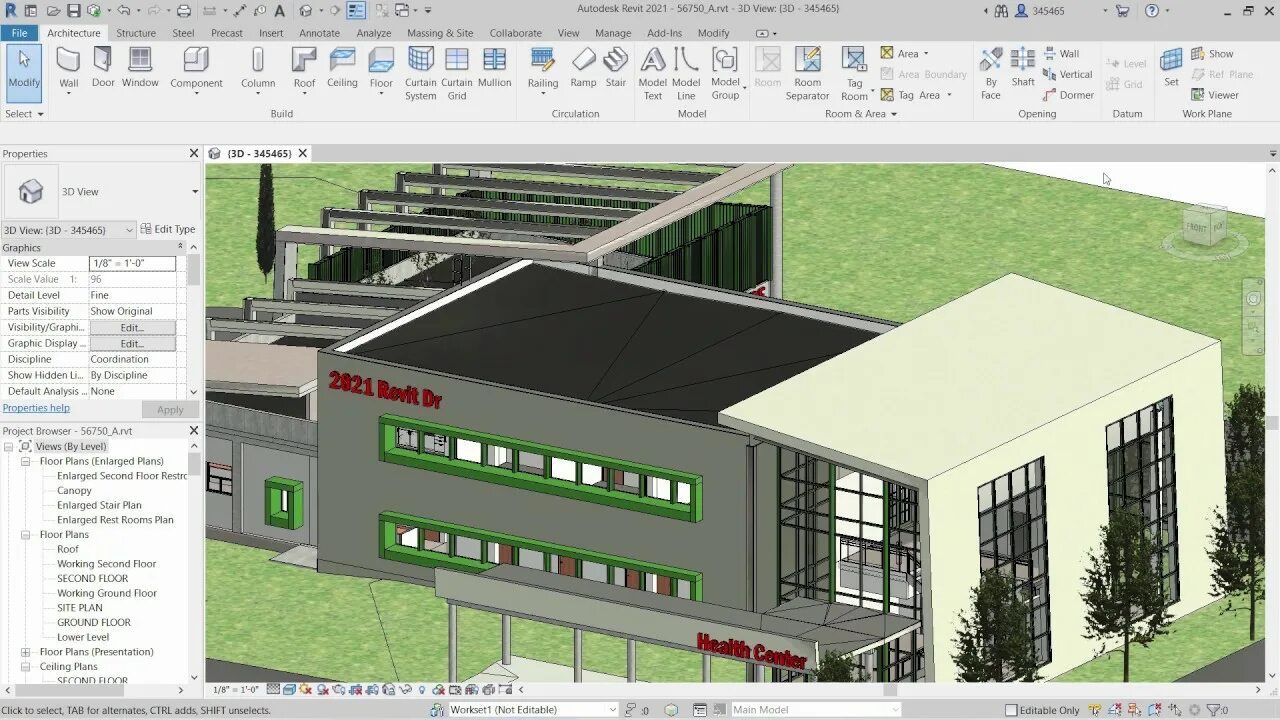
Task: Select the Ramp tool
Action: click(x=583, y=69)
